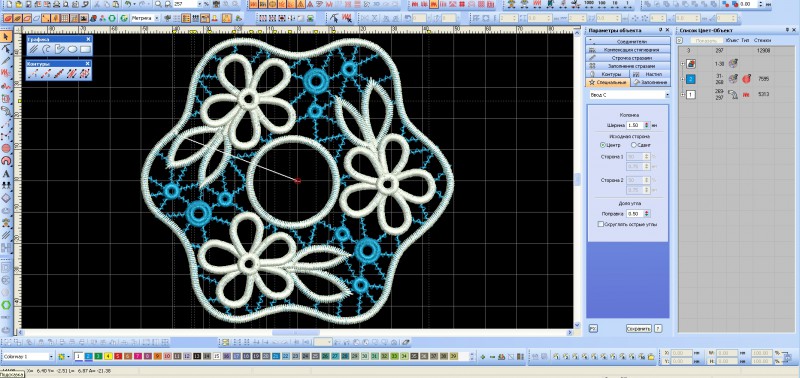Select the Сдвиг radio button
Image resolution: width=800 pixels, height=378 pixels.
[x=634, y=145]
